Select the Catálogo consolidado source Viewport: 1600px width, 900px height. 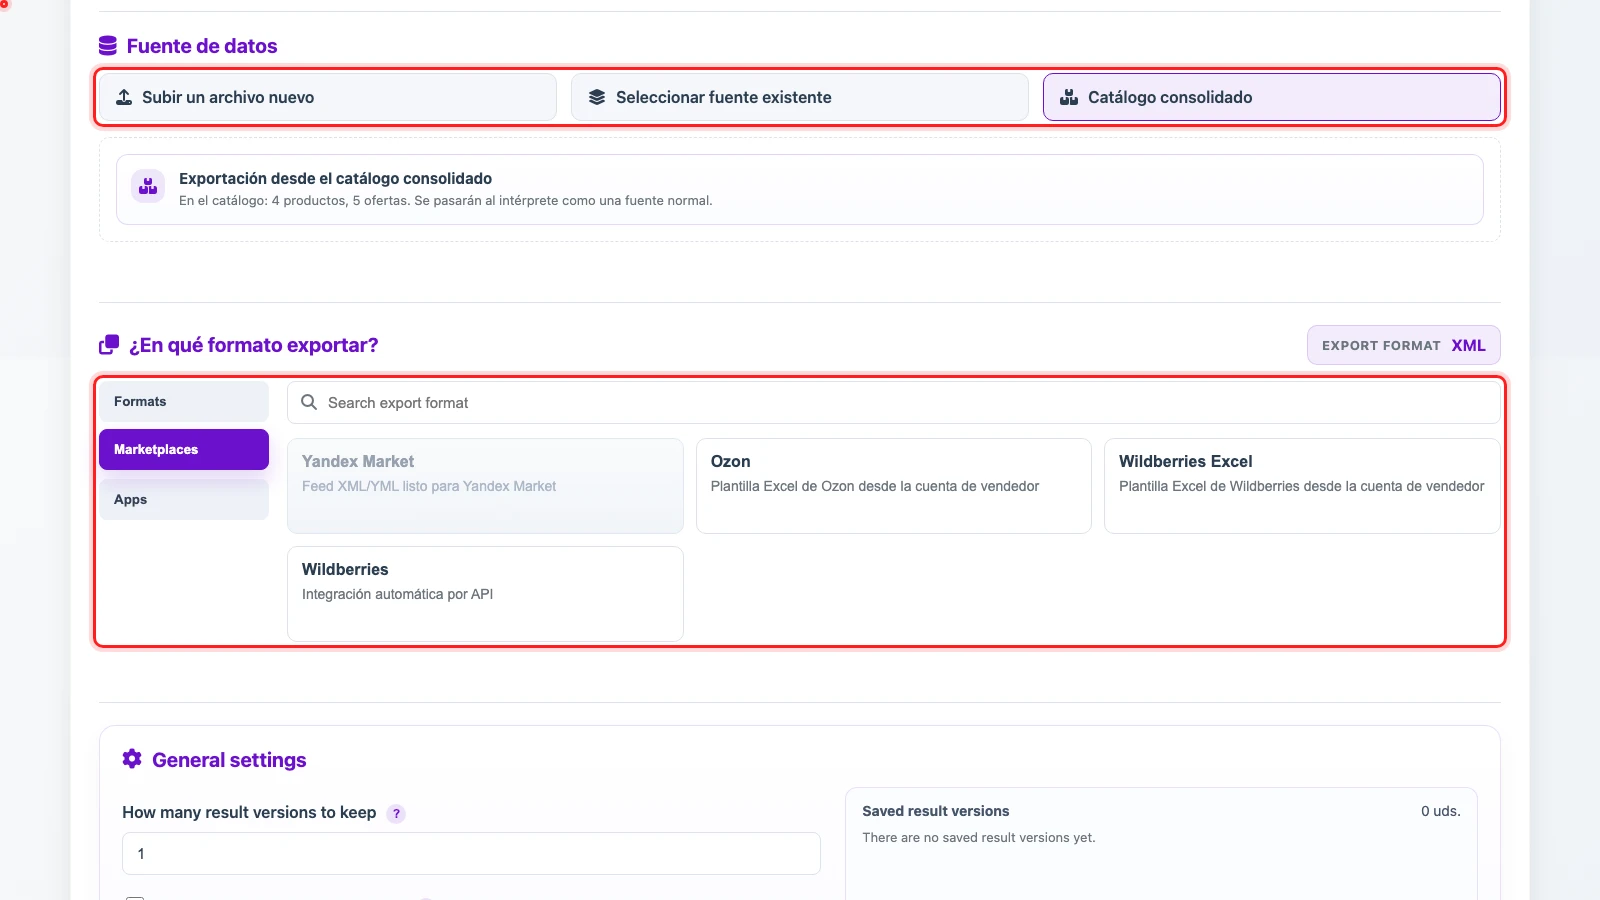click(x=1272, y=97)
